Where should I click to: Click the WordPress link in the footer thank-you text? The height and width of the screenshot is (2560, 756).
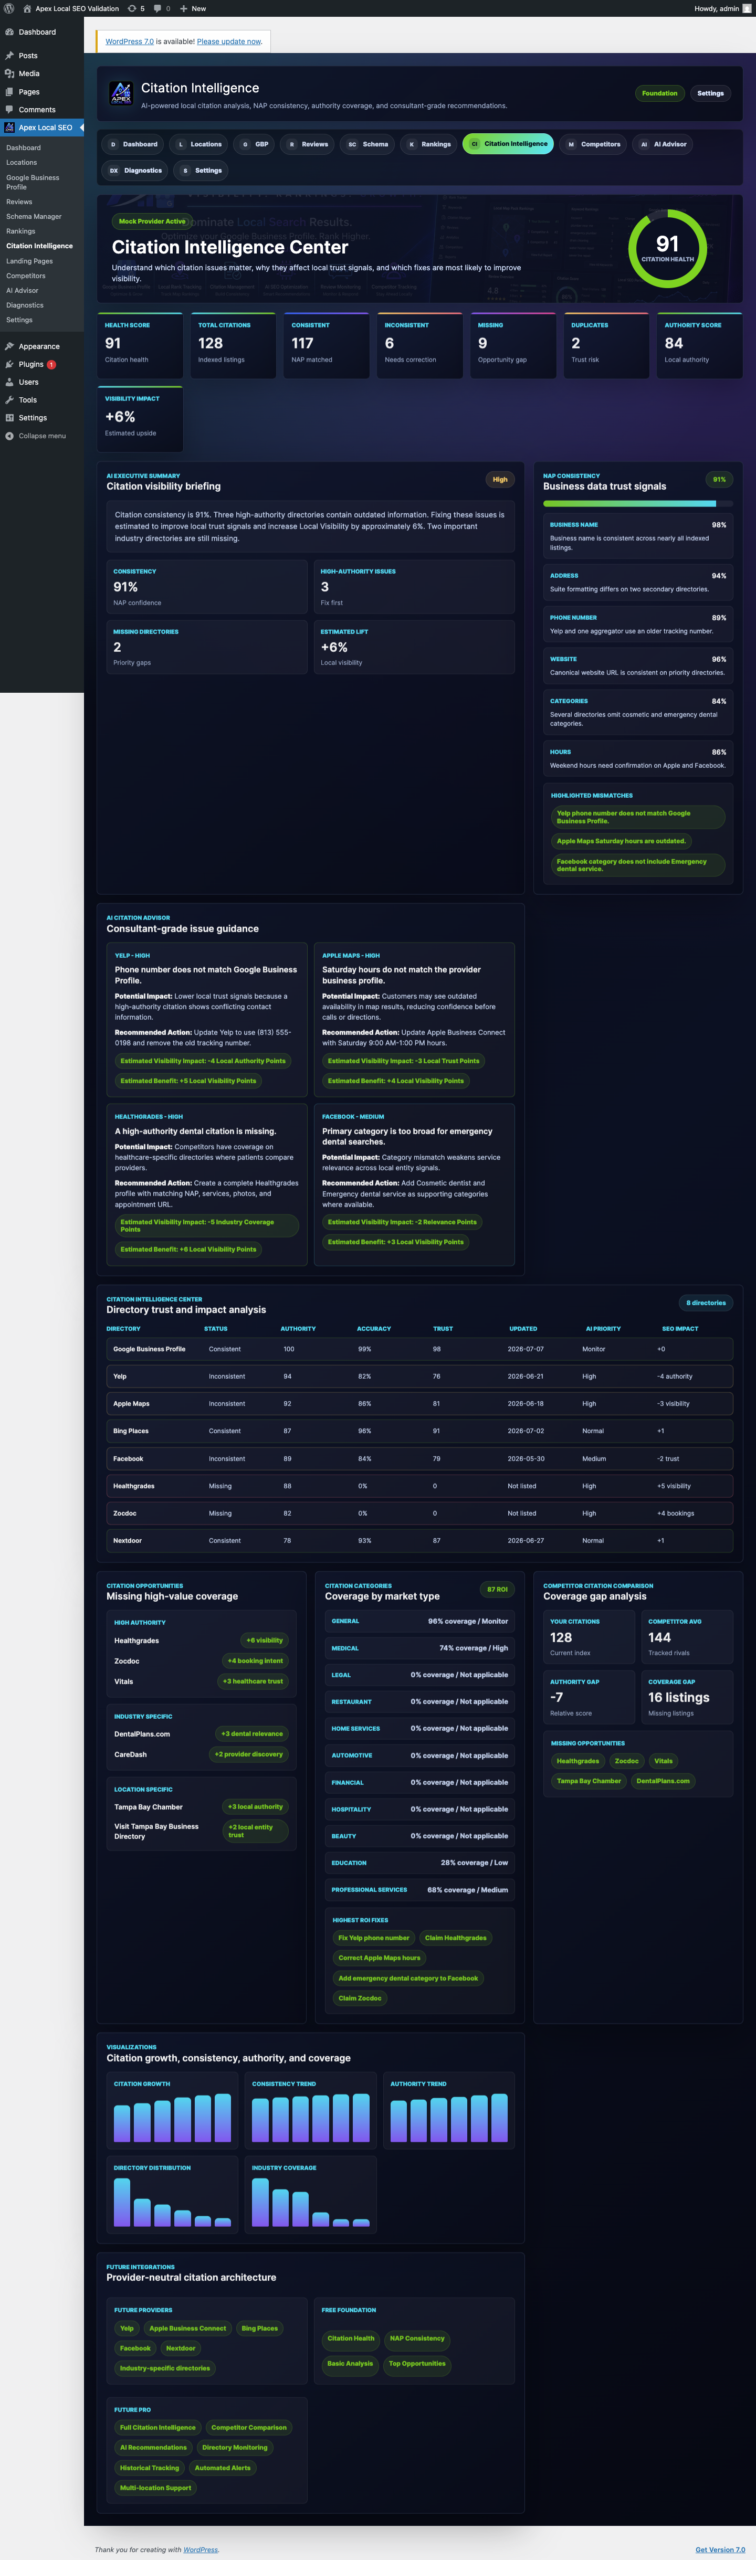(x=200, y=2549)
